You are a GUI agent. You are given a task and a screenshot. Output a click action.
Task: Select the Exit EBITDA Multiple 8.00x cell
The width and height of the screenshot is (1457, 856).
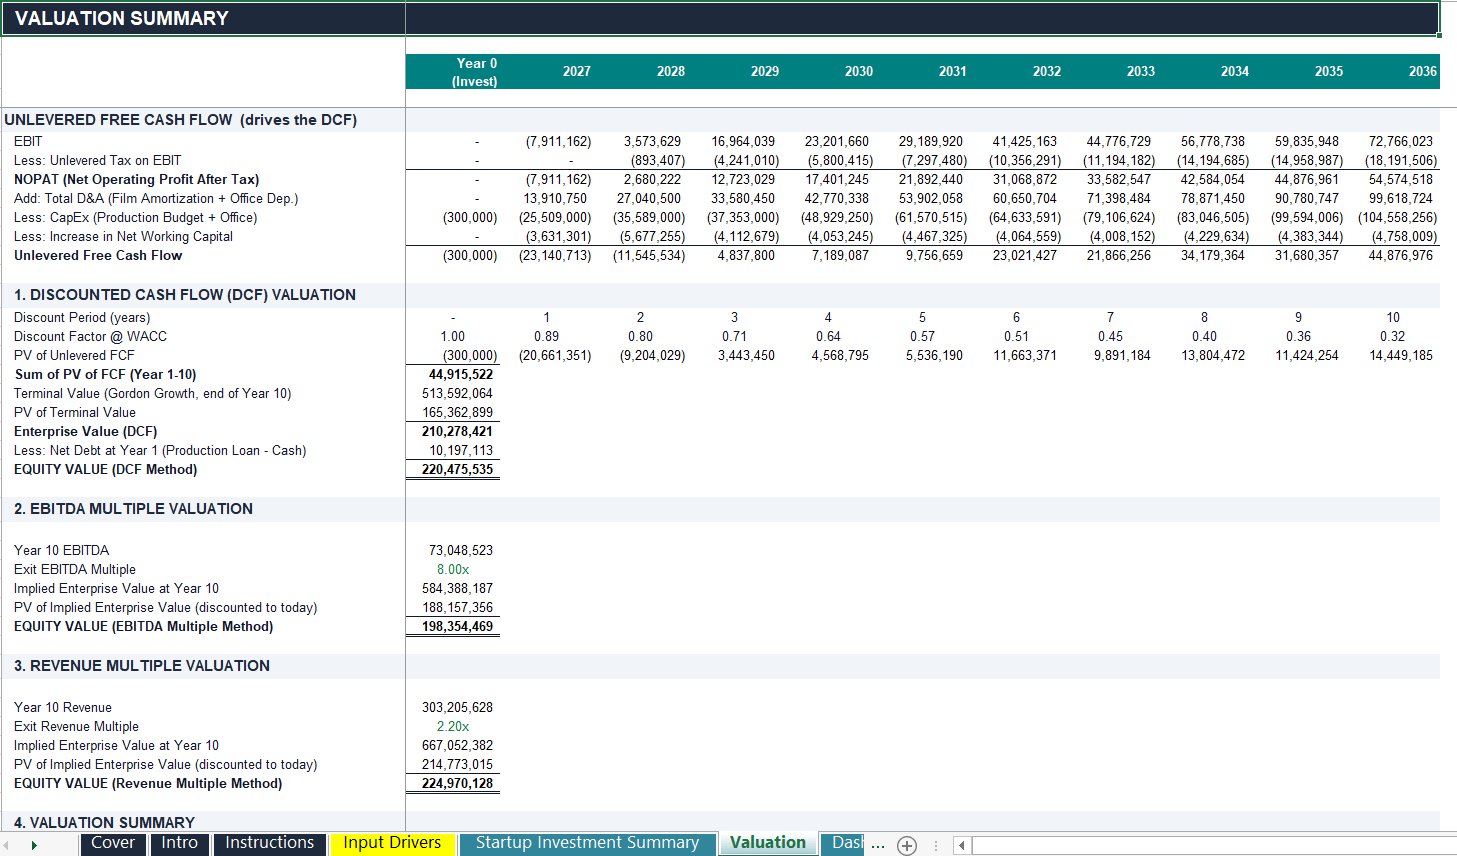(453, 569)
